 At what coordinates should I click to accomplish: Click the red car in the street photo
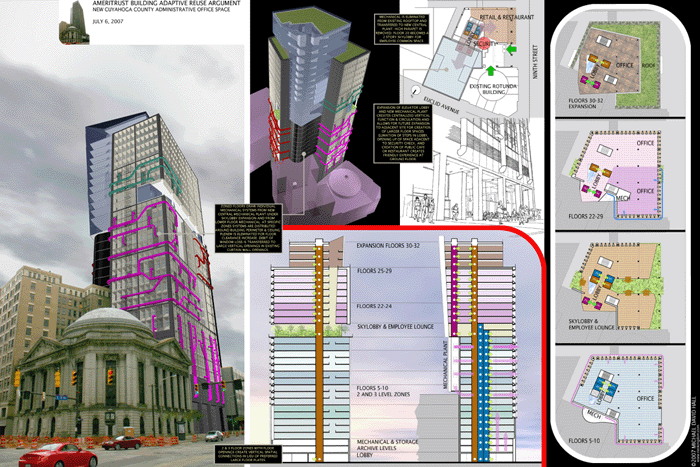coord(58,455)
